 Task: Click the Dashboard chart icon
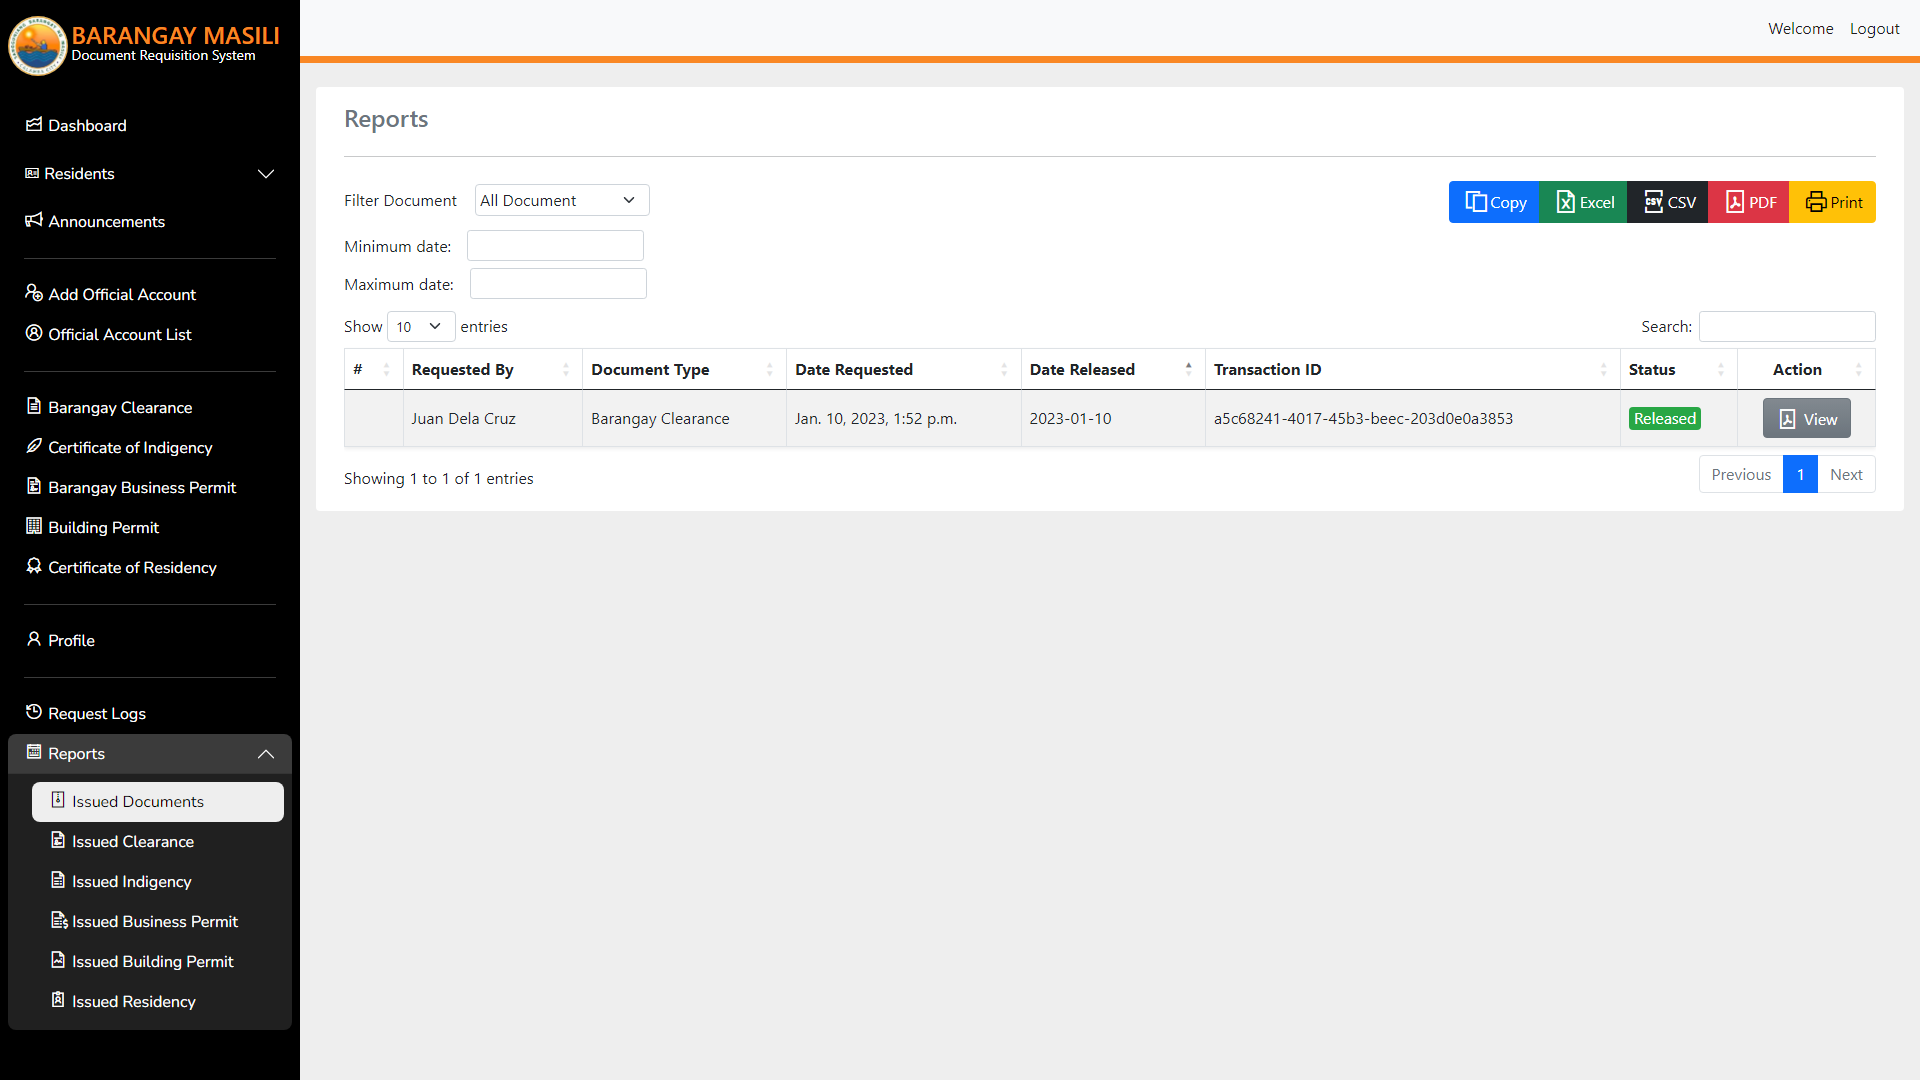(x=34, y=125)
